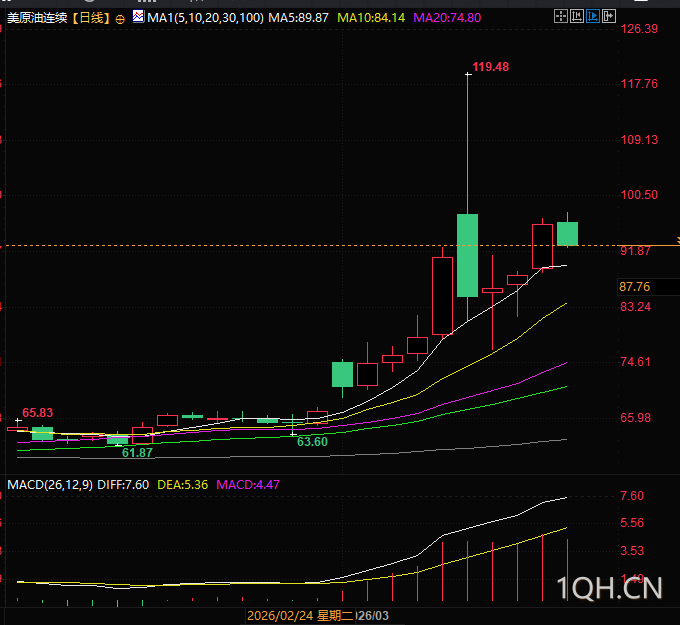
Task: Click the 2026/02/24 星期二 date label
Action: point(300,615)
